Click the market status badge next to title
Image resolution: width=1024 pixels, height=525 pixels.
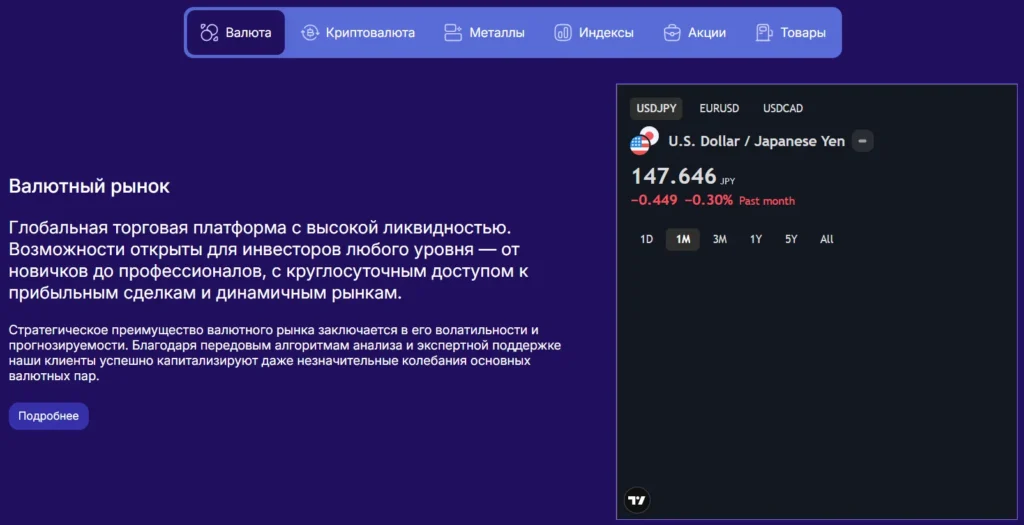click(x=863, y=141)
